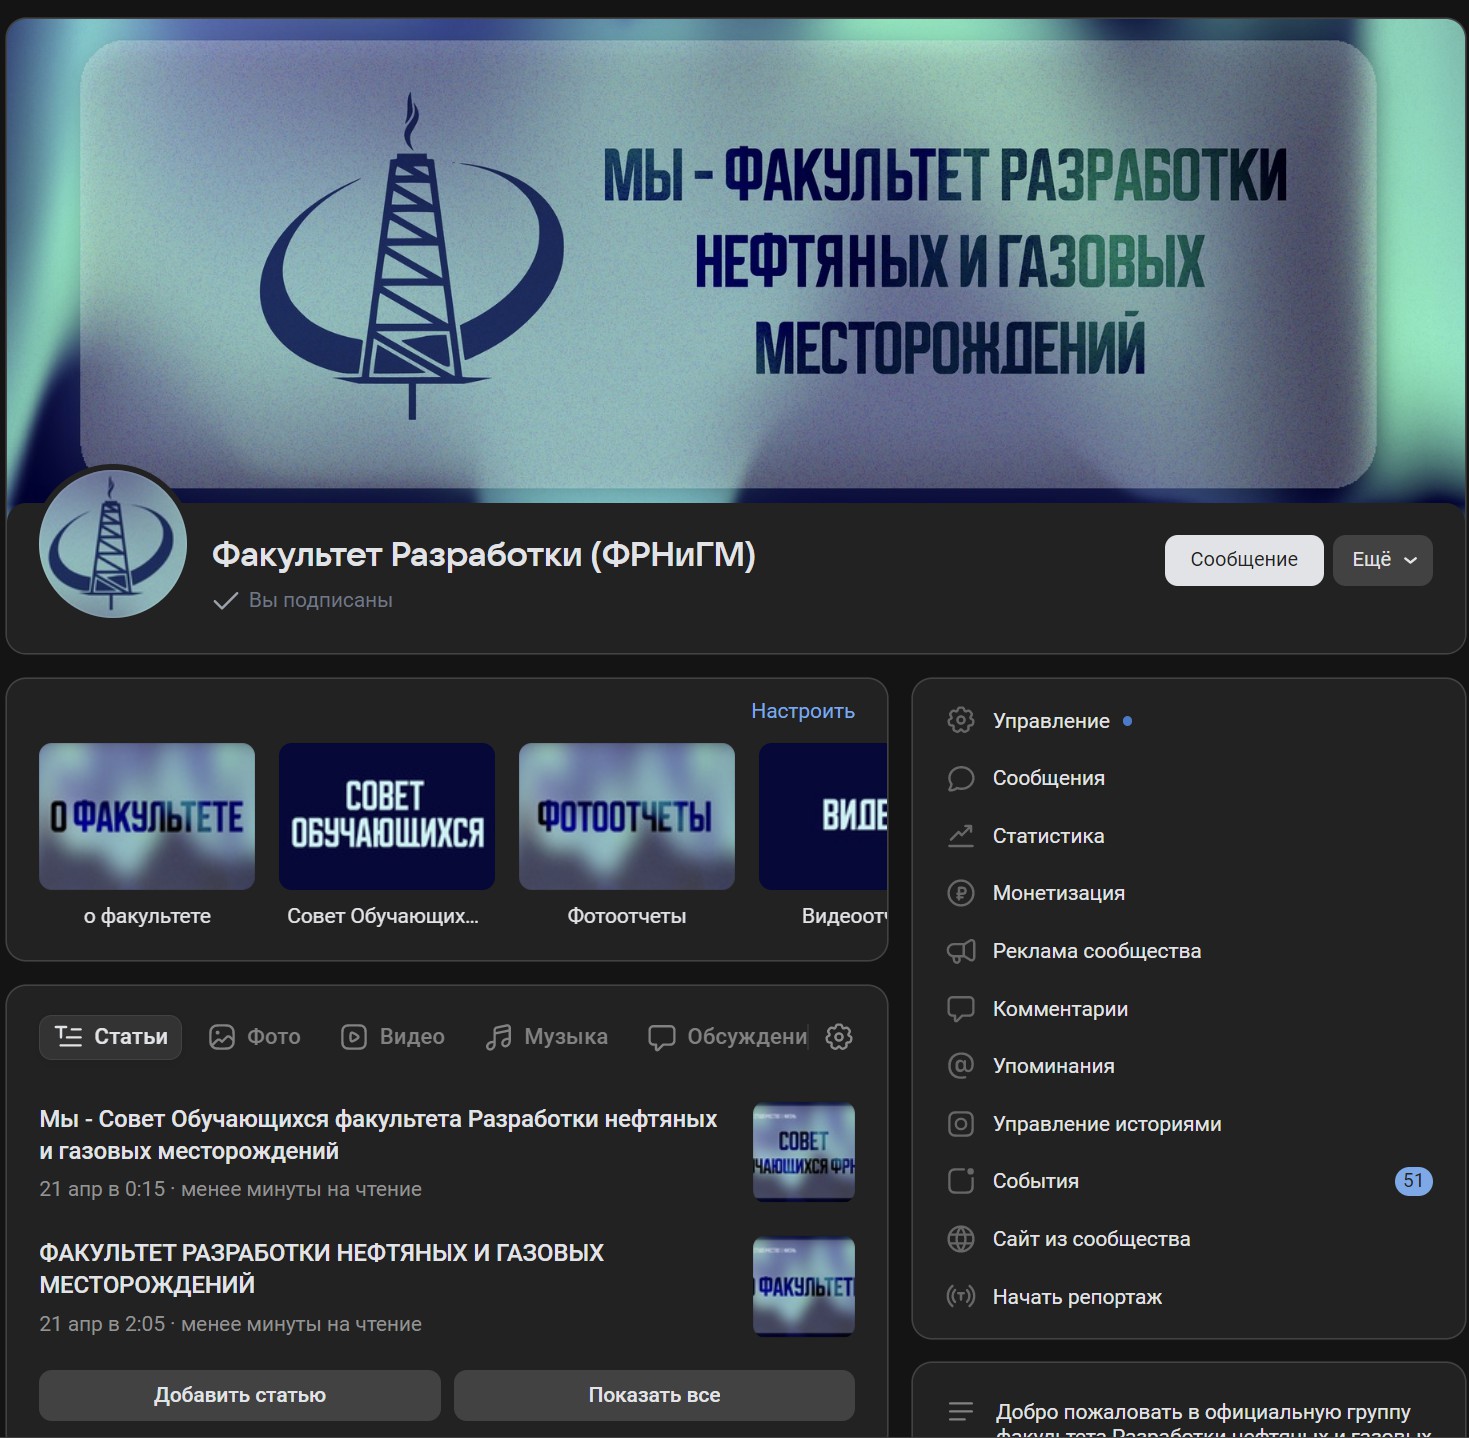Click the Добавить статью button

point(240,1395)
